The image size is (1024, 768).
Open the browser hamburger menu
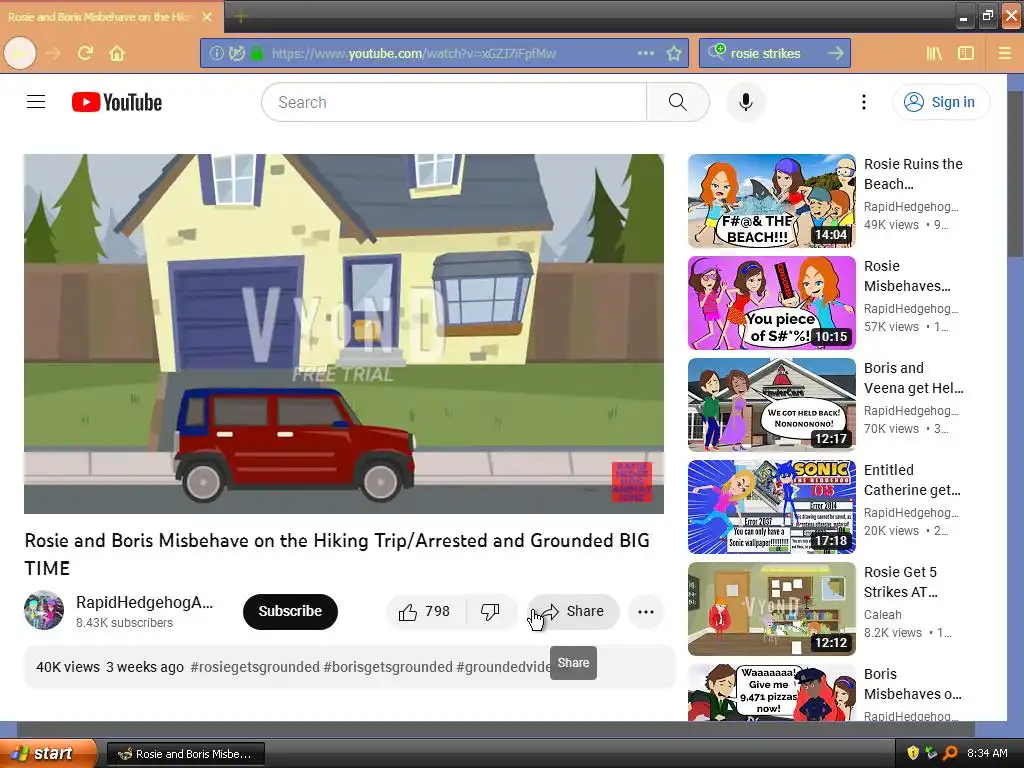point(1005,53)
